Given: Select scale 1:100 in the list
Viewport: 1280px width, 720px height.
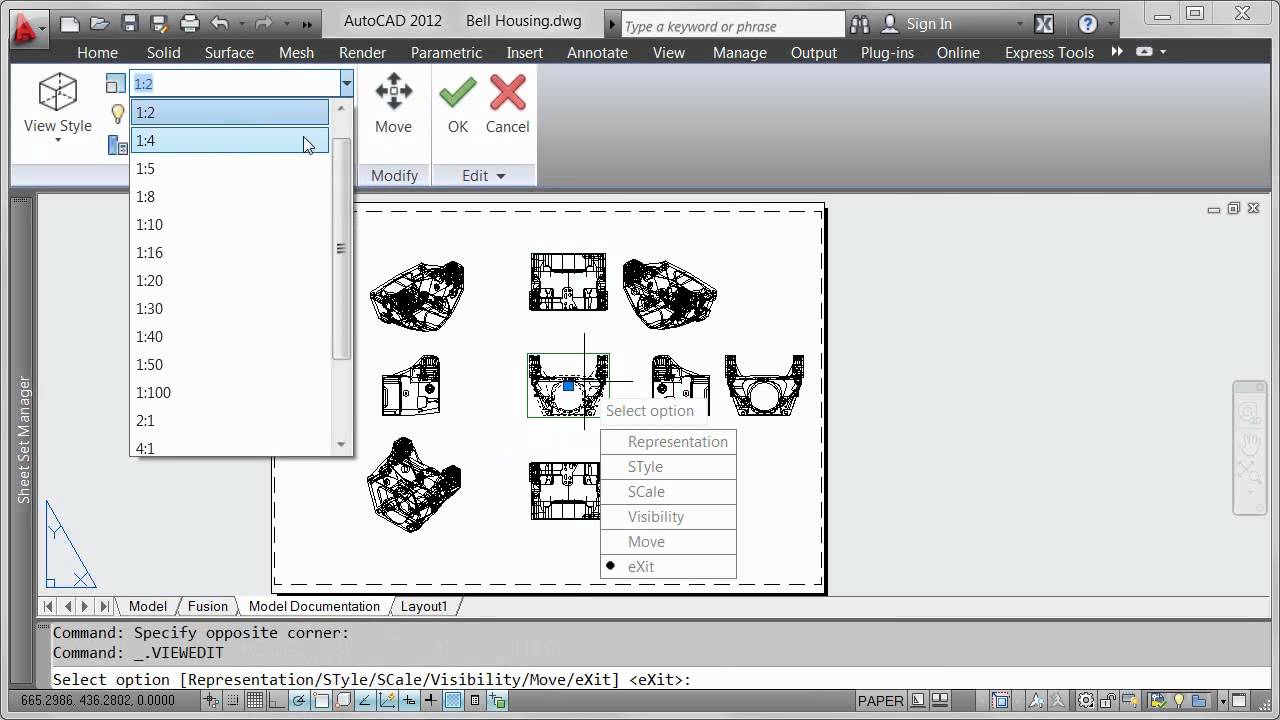Looking at the screenshot, I should coord(230,393).
